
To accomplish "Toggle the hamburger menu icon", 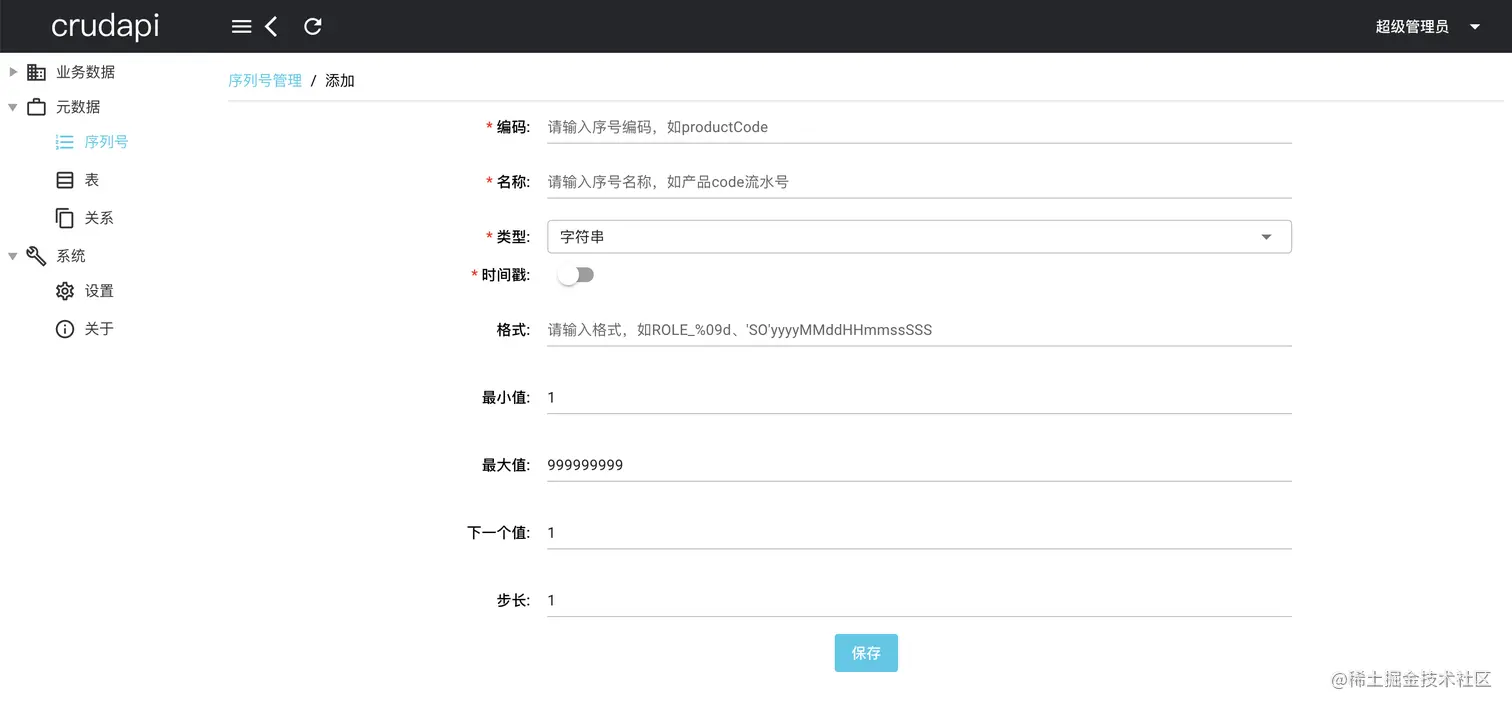I will 241,27.
